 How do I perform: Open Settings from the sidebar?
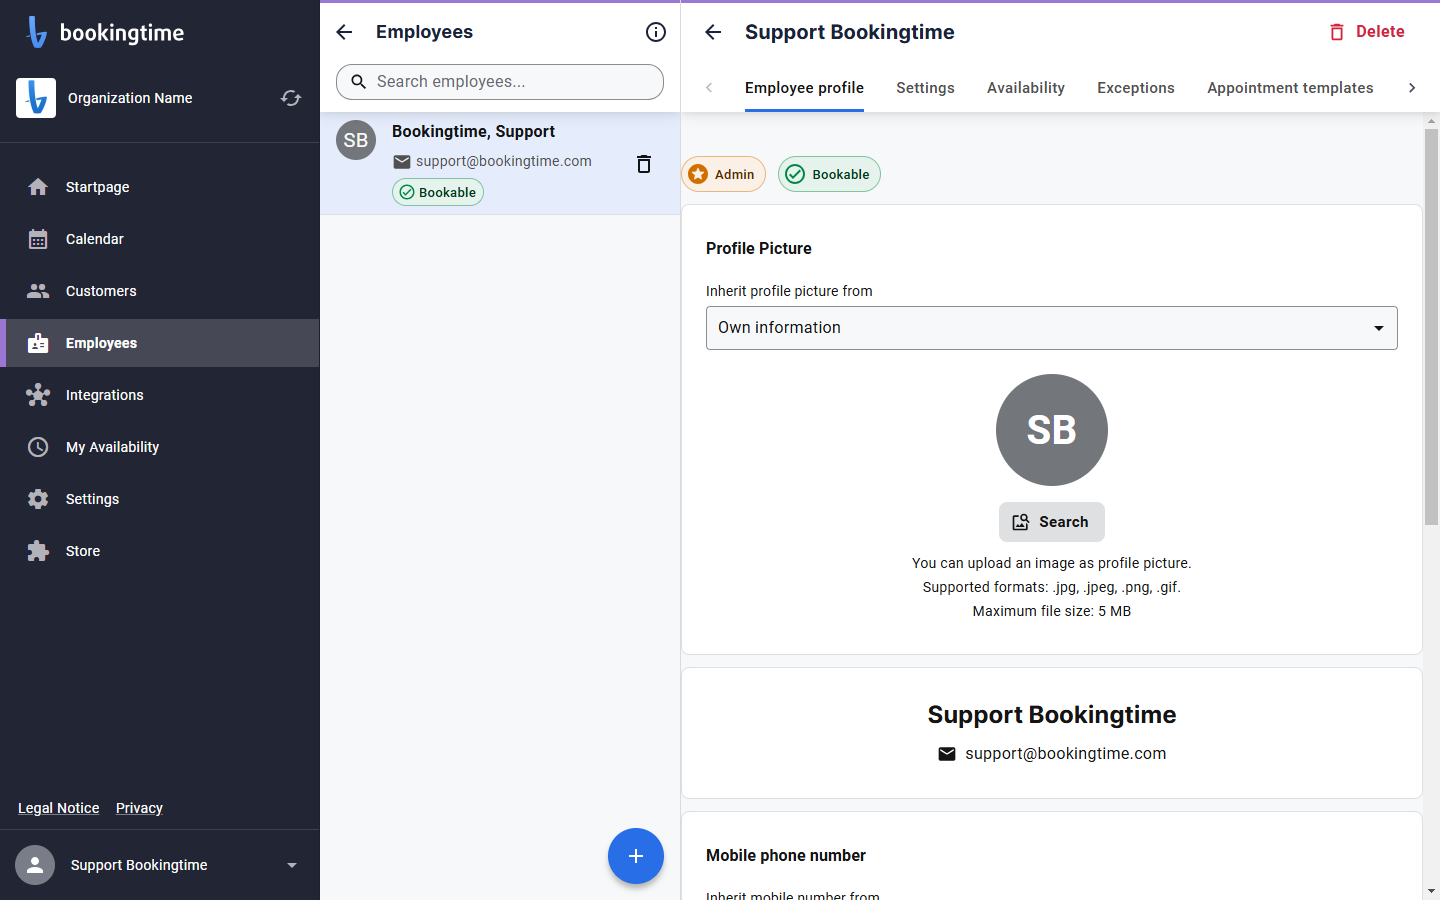point(160,499)
